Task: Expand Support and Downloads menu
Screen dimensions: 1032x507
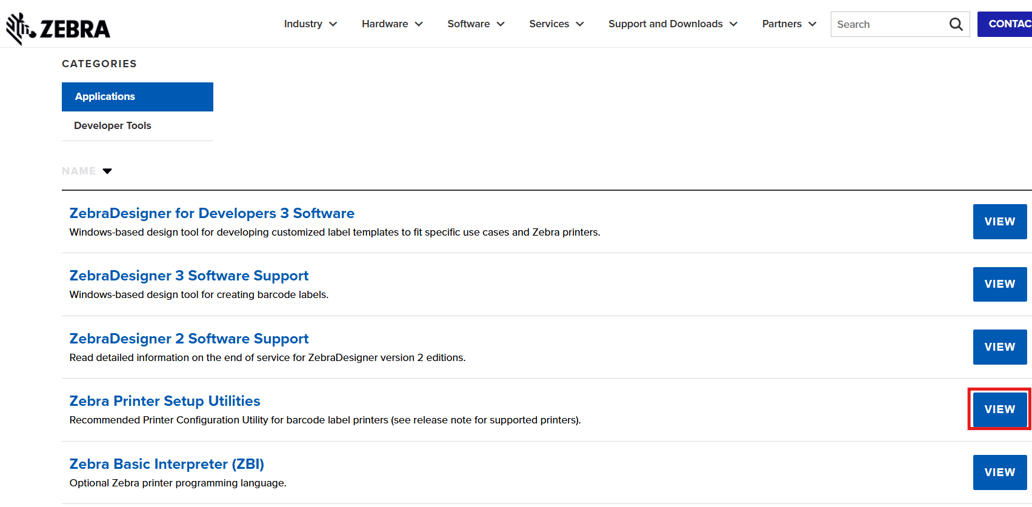Action: pyautogui.click(x=672, y=24)
